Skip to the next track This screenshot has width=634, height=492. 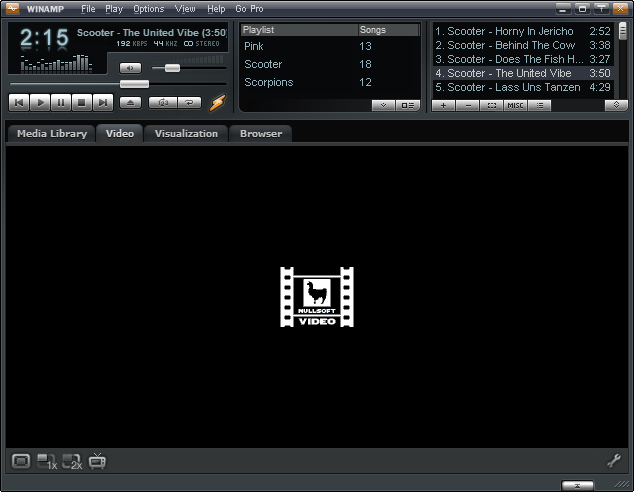tap(103, 102)
